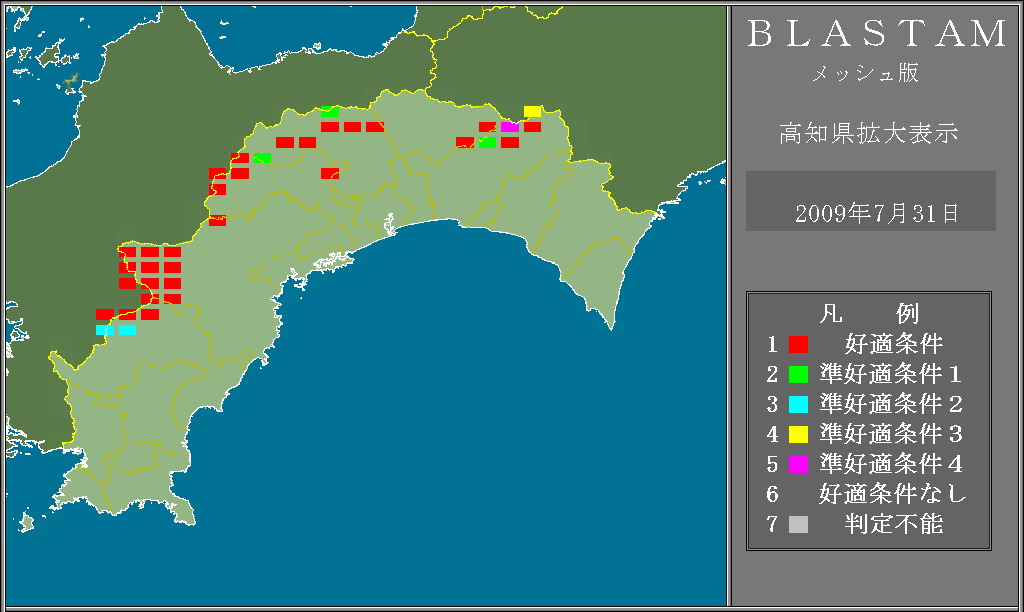
Task: Select the red cell right of the magenta cell
Action: coord(532,127)
